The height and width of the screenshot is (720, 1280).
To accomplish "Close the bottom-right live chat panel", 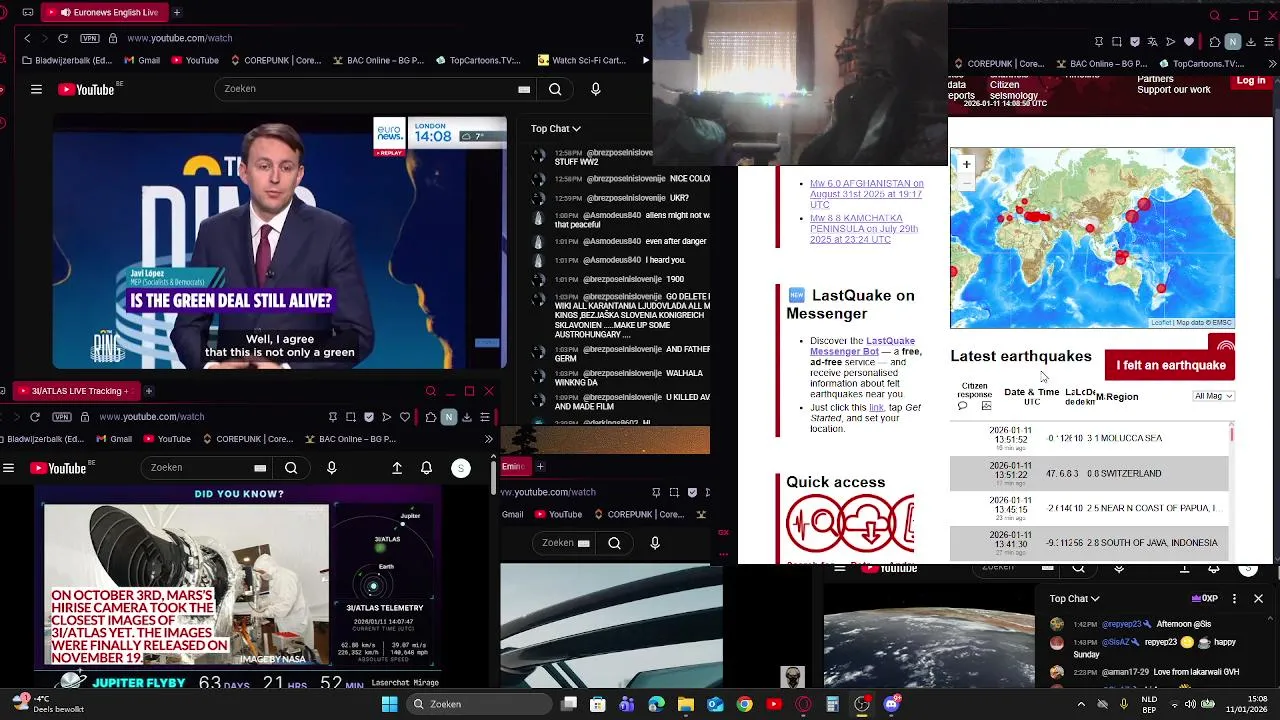I will tap(1258, 598).
